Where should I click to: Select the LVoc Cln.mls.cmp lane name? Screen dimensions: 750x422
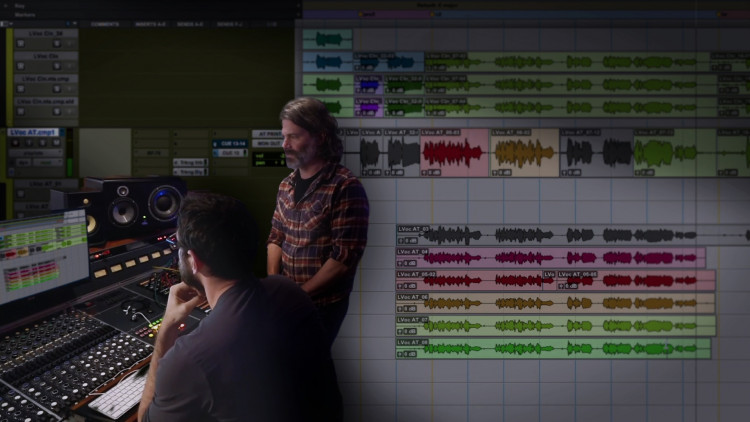[x=46, y=78]
